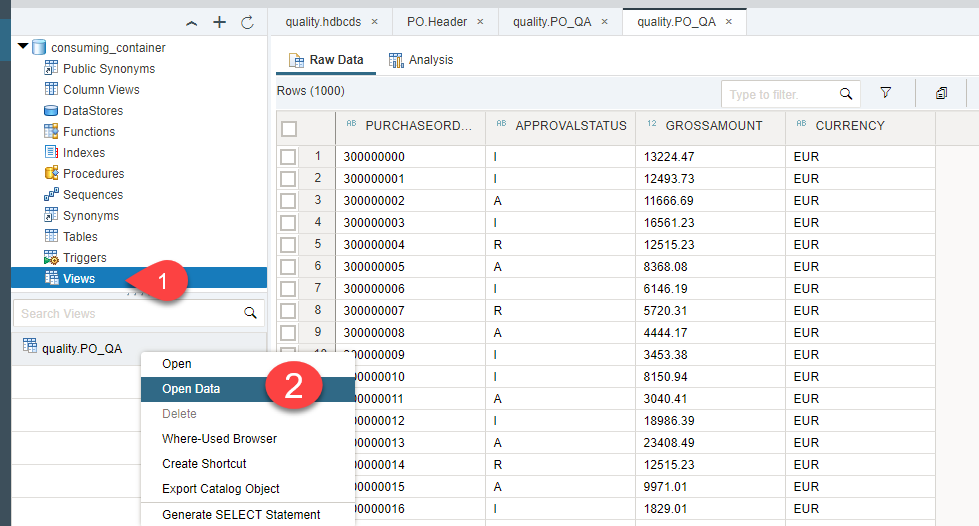Check the row 8 checkbox
The image size is (979, 526).
pos(288,310)
